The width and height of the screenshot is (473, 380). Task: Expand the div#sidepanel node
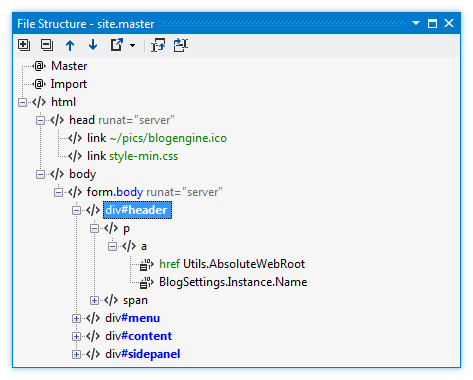pos(76,354)
